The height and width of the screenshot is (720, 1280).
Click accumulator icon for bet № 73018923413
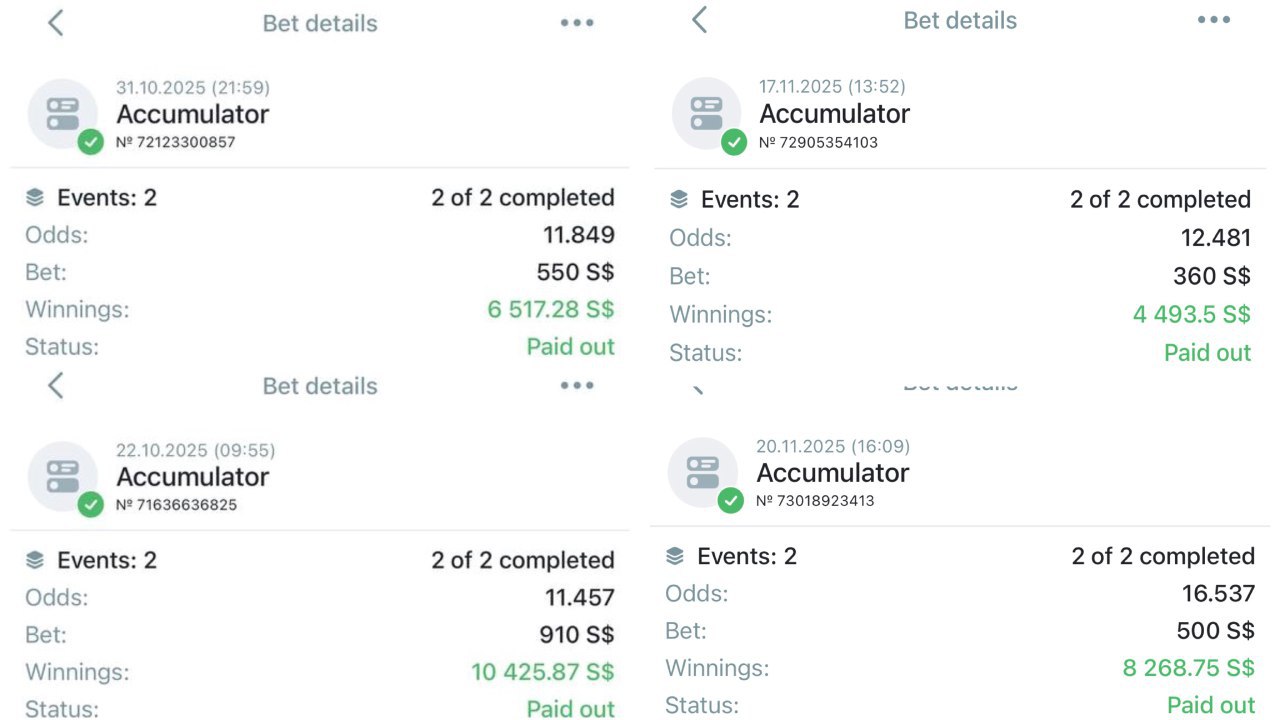(x=703, y=472)
